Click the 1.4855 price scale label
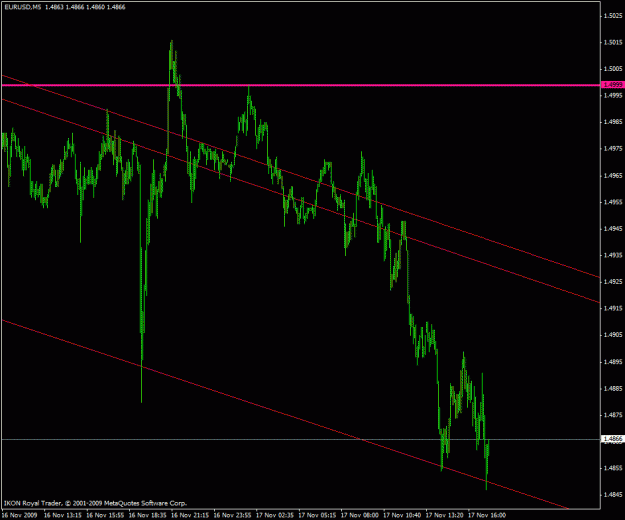Image resolution: width=625 pixels, height=520 pixels. [x=613, y=468]
